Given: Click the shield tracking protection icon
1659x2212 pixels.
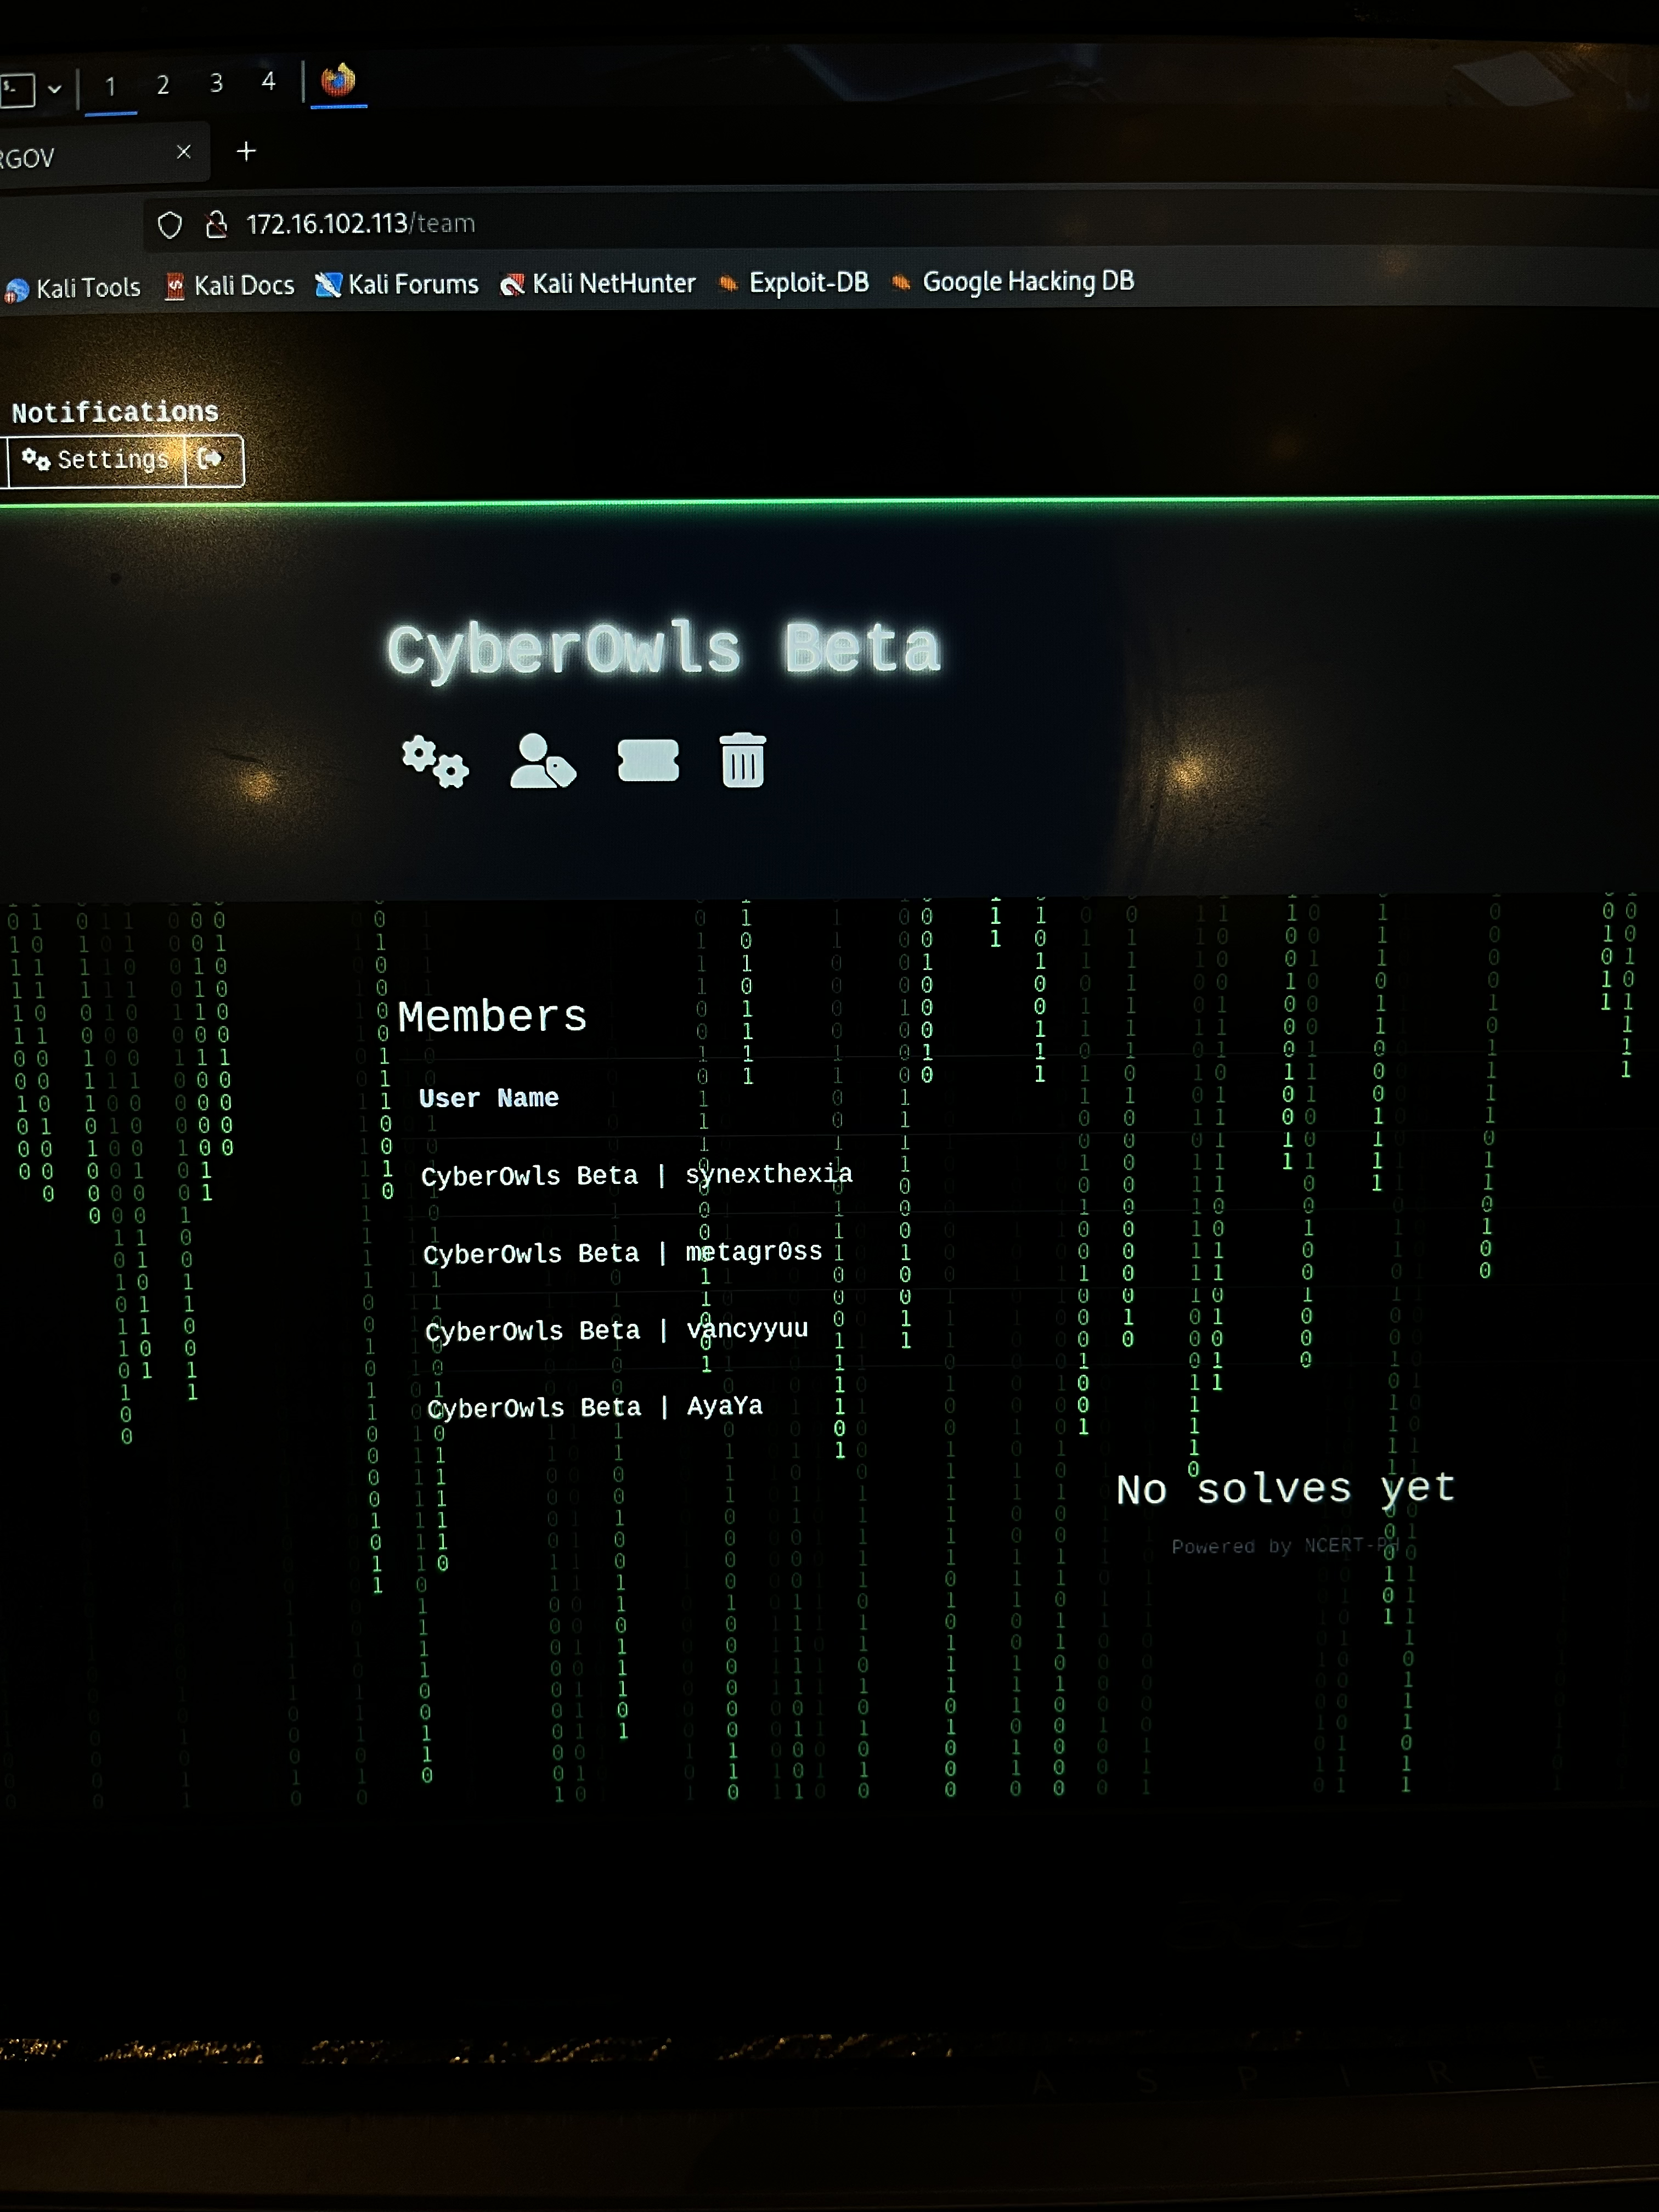Looking at the screenshot, I should pyautogui.click(x=170, y=225).
